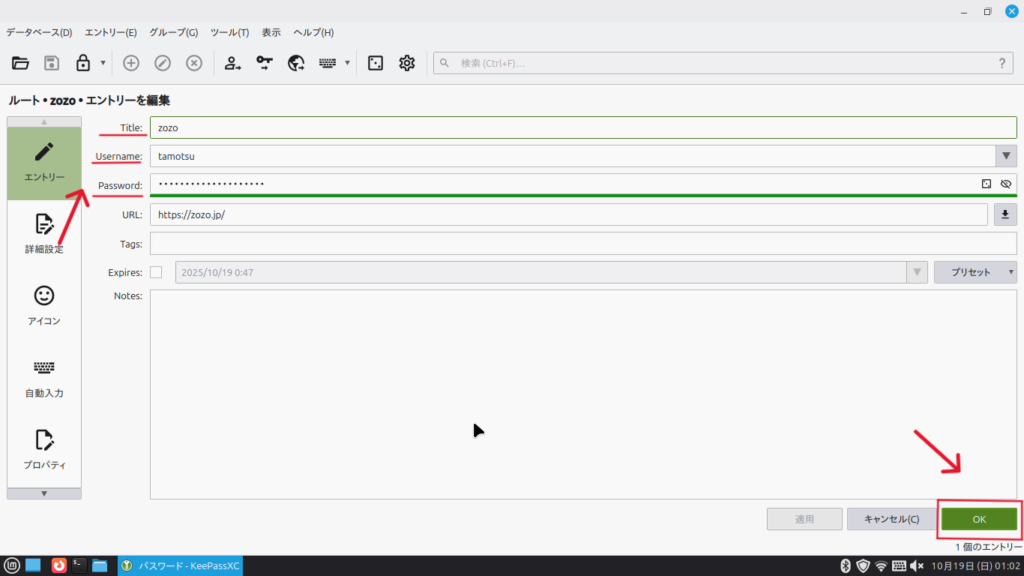
Task: Toggle password visibility eye icon
Action: [1006, 184]
